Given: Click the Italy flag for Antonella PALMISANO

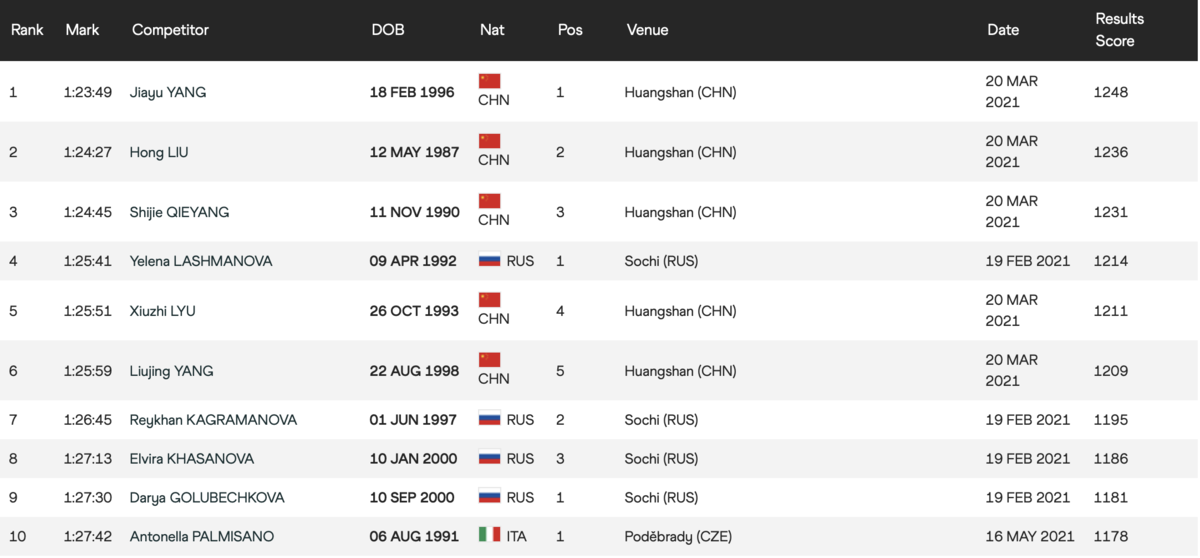Looking at the screenshot, I should click(x=489, y=536).
